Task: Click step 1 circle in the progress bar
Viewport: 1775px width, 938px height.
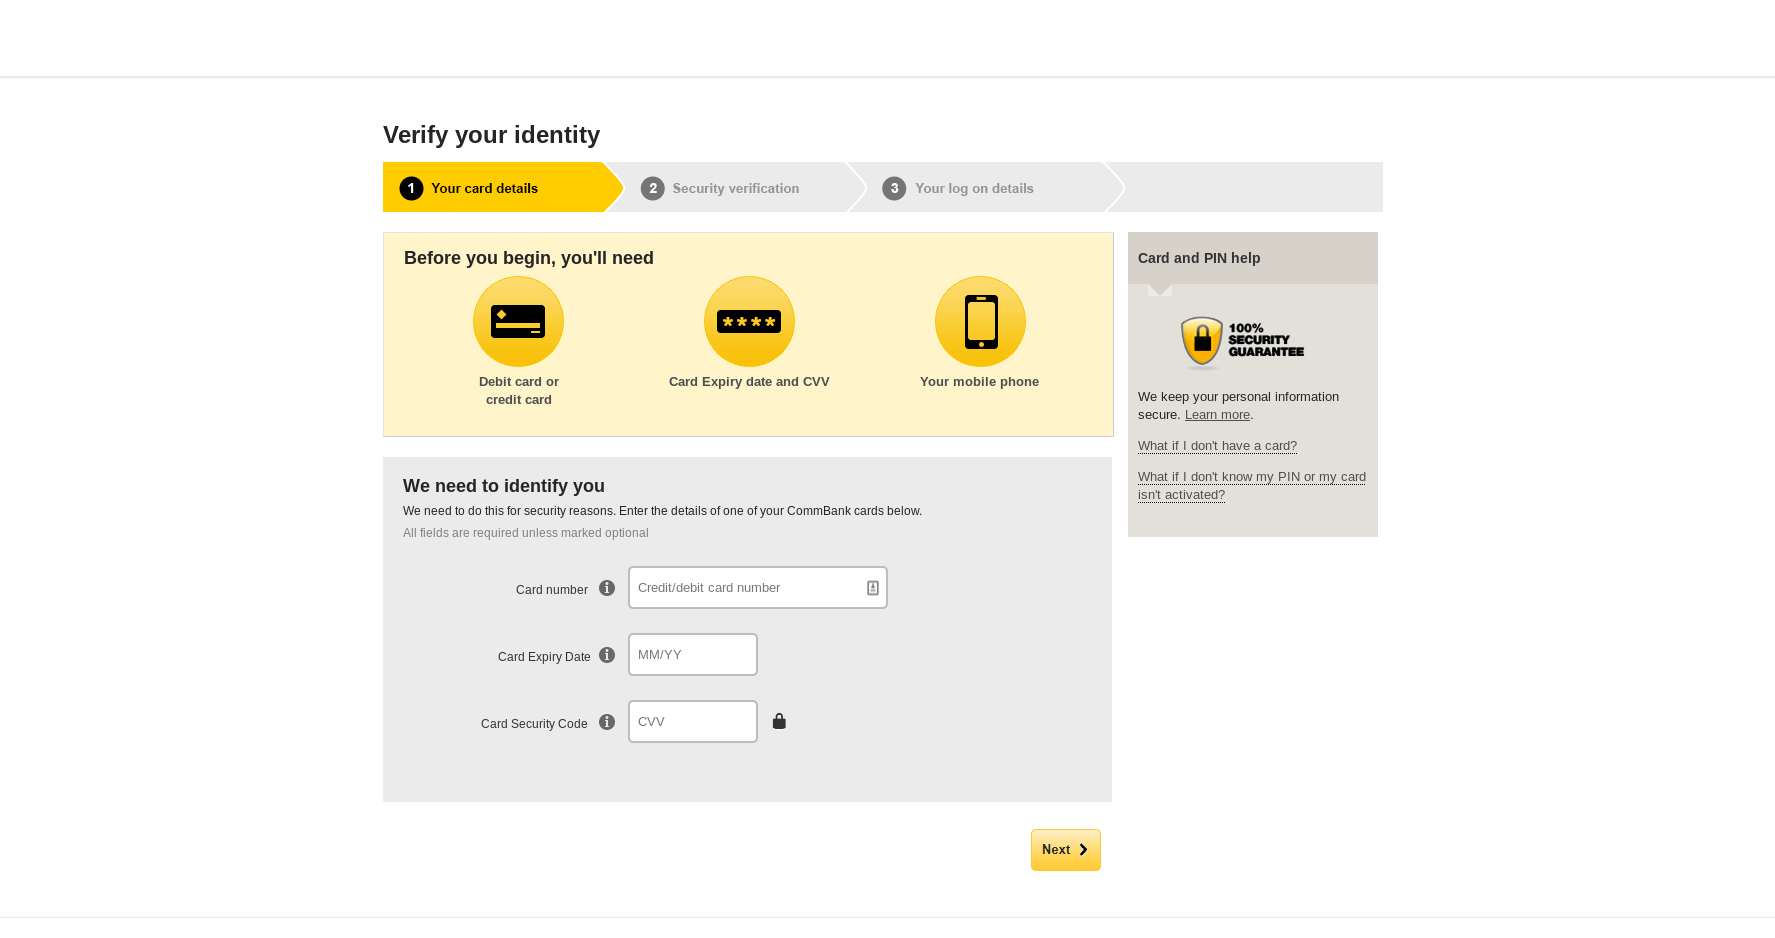Action: pyautogui.click(x=410, y=188)
